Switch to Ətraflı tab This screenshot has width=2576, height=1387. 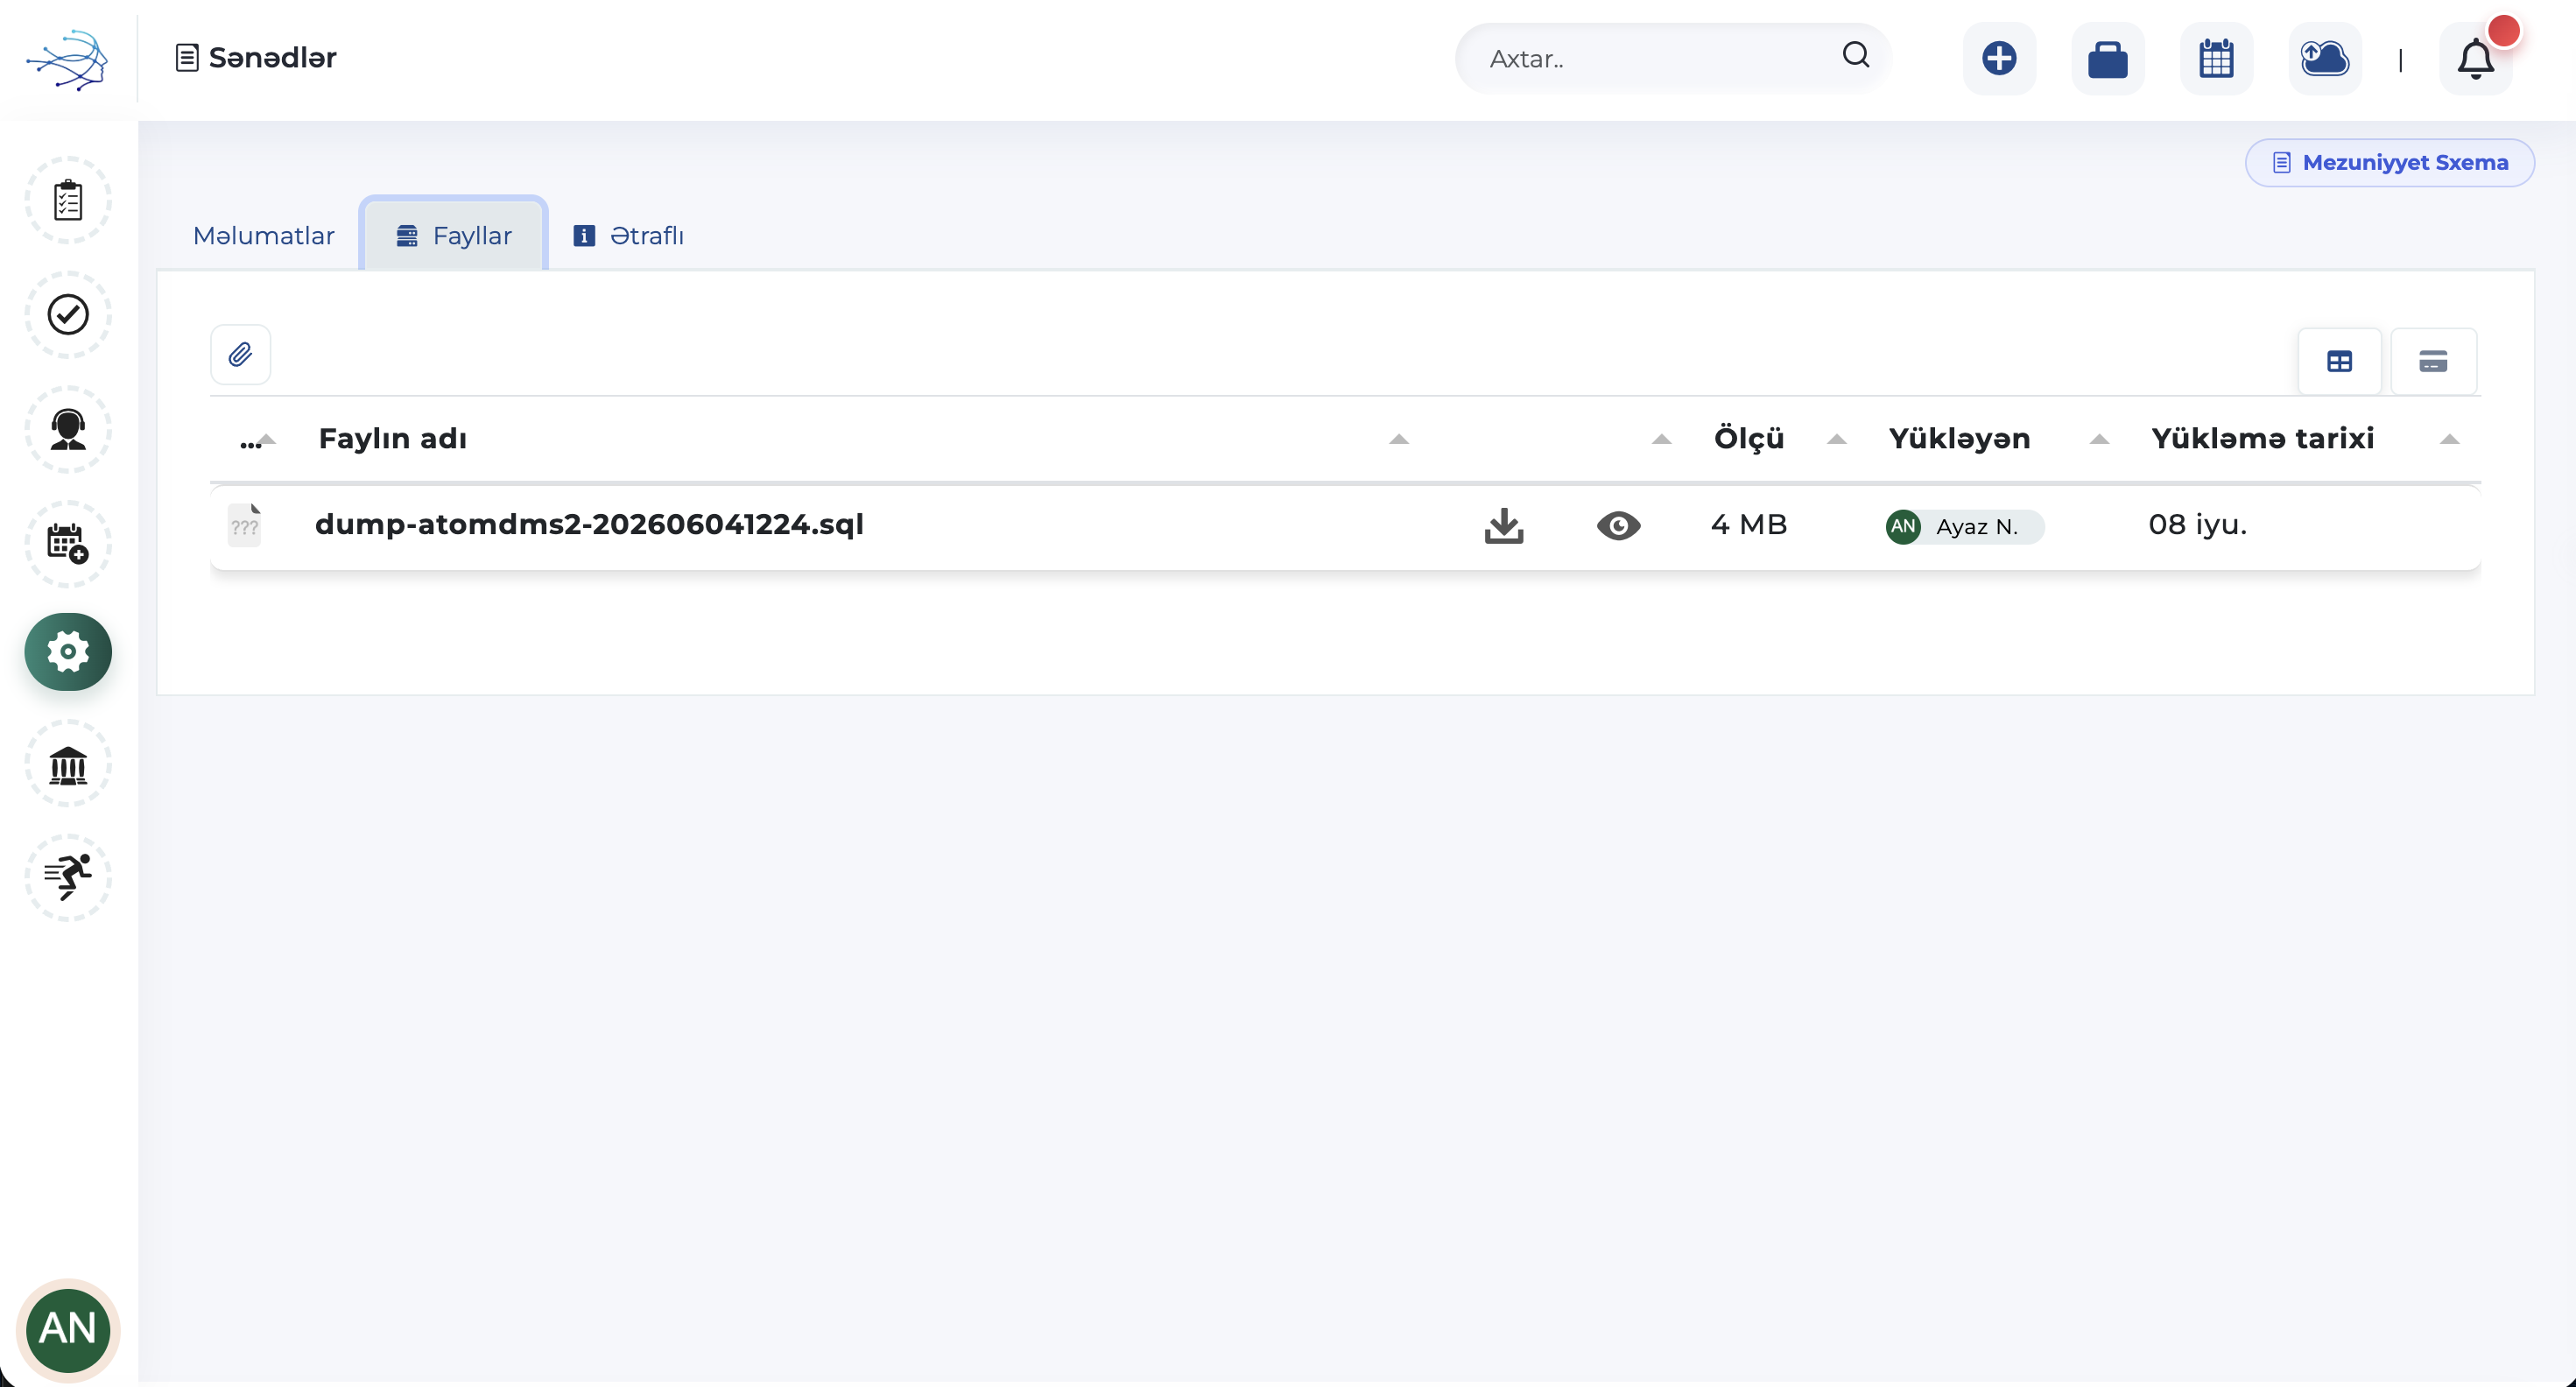click(x=628, y=235)
